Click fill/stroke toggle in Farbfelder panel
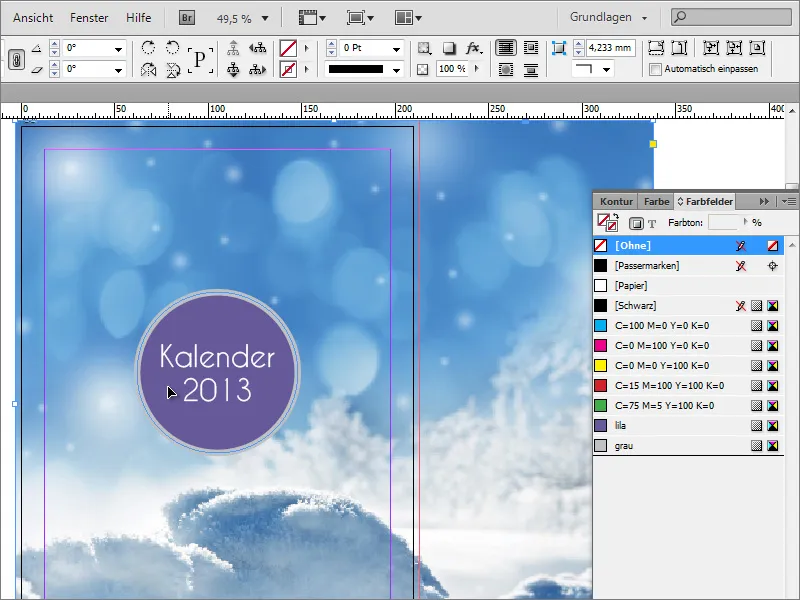 607,222
